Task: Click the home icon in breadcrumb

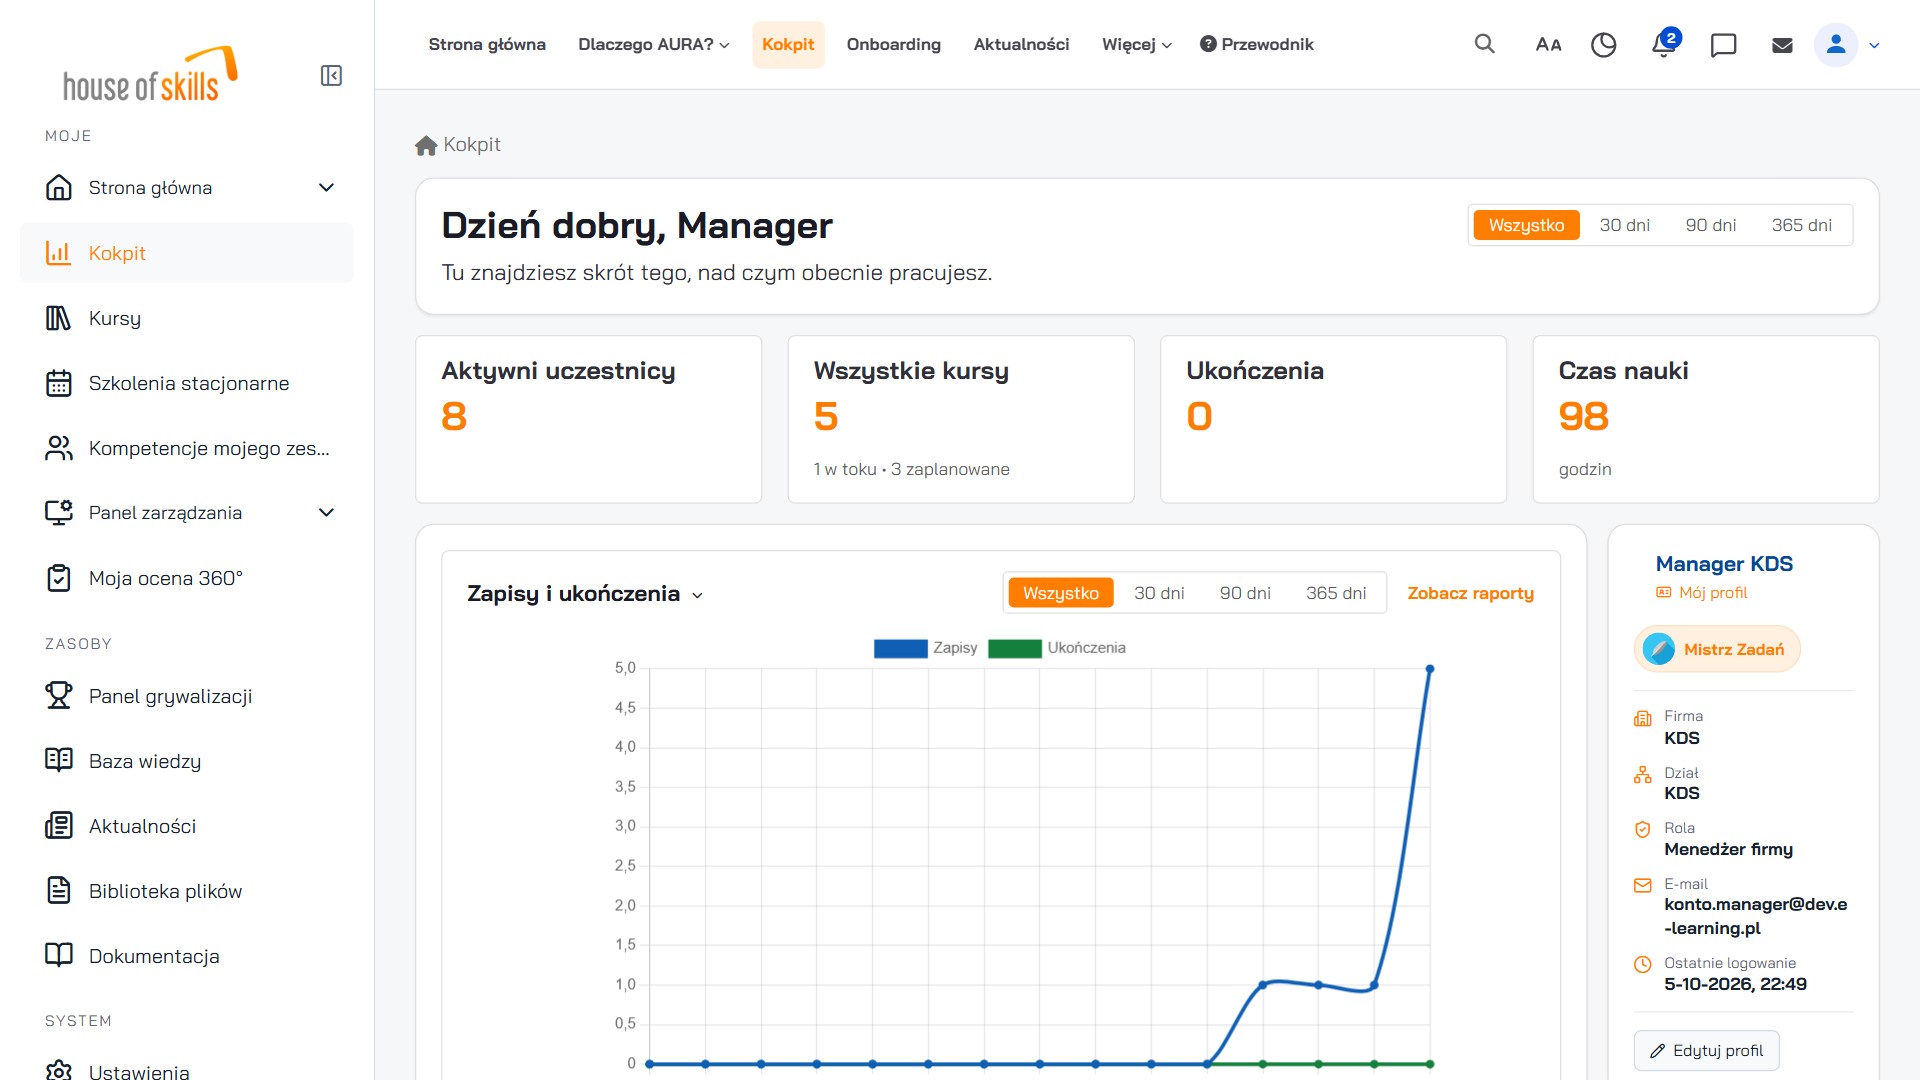Action: (x=426, y=145)
